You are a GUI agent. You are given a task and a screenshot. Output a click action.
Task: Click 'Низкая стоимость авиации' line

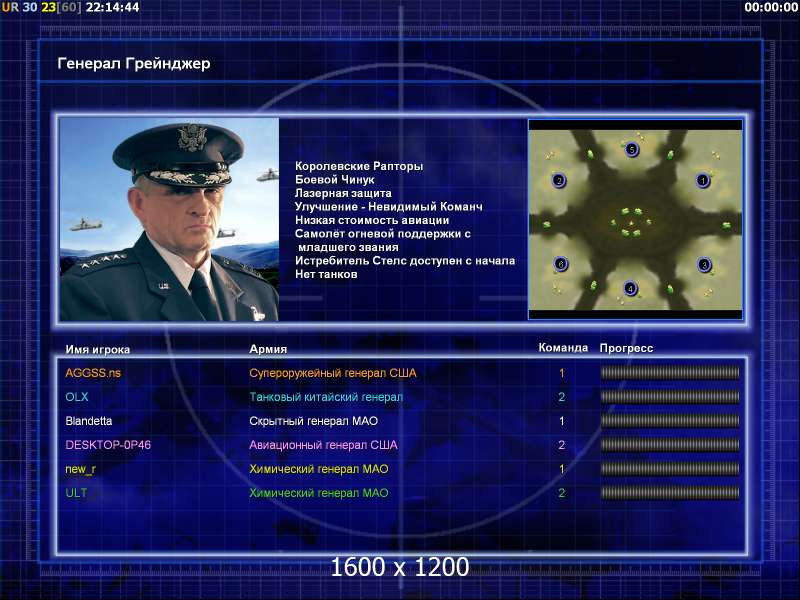coord(372,220)
